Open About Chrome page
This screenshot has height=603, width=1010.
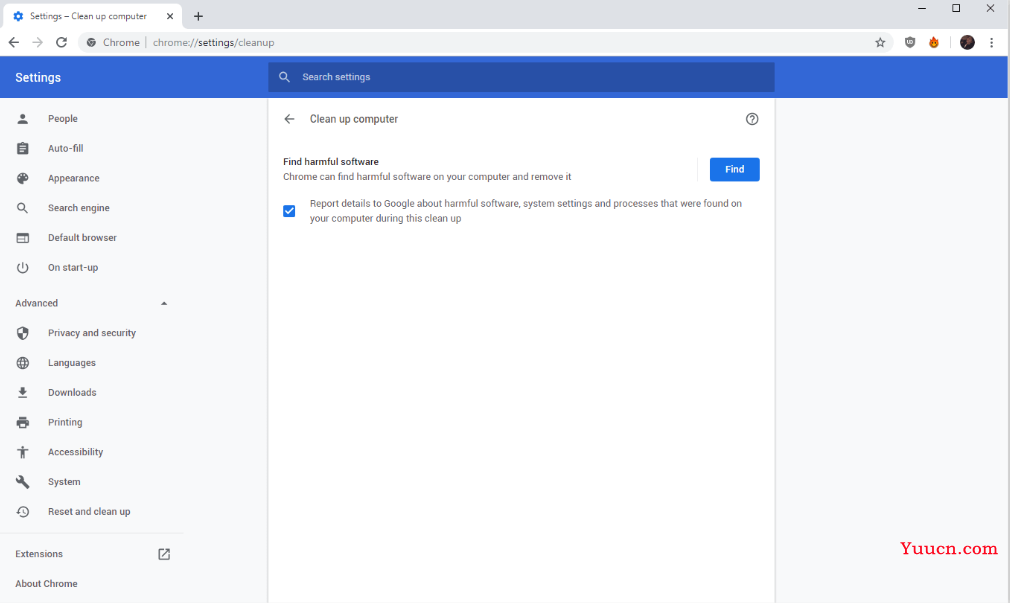tap(46, 584)
